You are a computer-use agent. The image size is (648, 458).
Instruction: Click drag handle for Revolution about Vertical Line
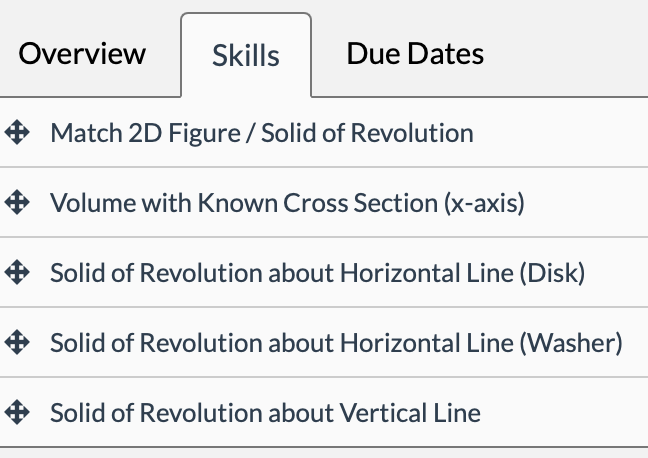coord(15,412)
